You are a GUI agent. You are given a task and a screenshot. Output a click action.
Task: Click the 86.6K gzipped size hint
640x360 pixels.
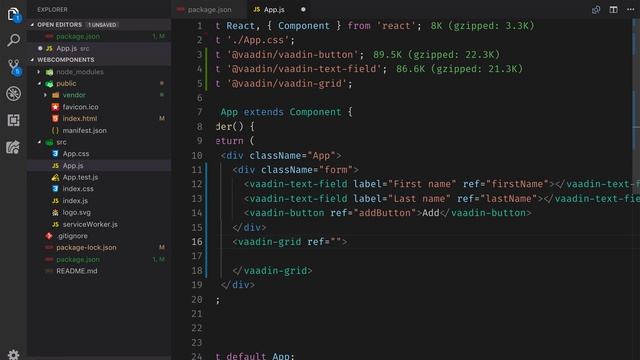coord(459,69)
